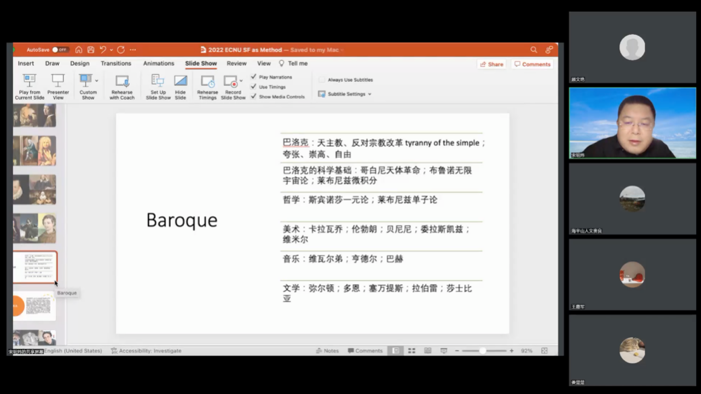The height and width of the screenshot is (394, 701).
Task: Expand the Custom Show dropdown arrow
Action: coord(97,81)
